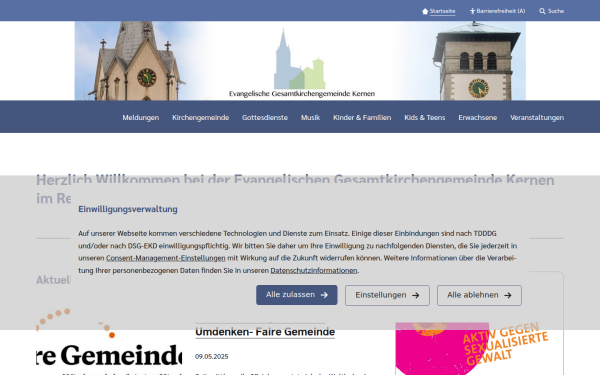The image size is (600, 375).
Task: Open the Gottesdienste menu
Action: pyautogui.click(x=265, y=117)
